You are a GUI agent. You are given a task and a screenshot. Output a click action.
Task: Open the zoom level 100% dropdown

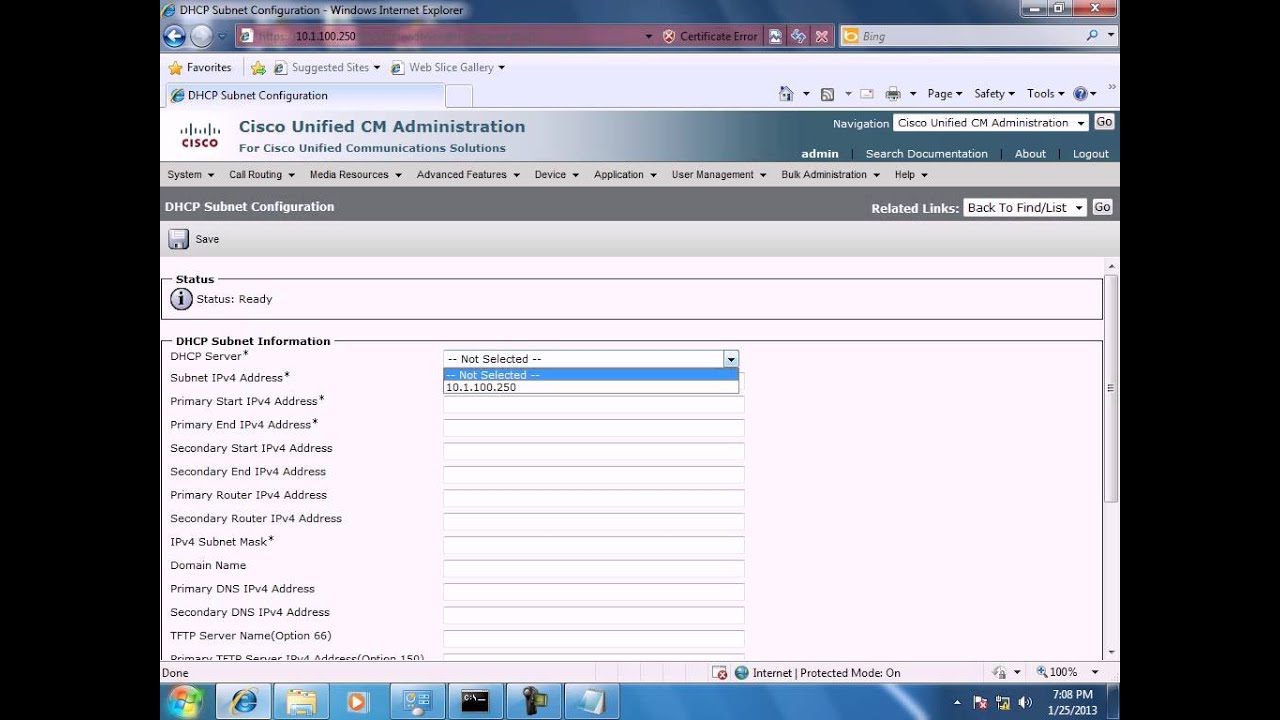click(x=1095, y=673)
